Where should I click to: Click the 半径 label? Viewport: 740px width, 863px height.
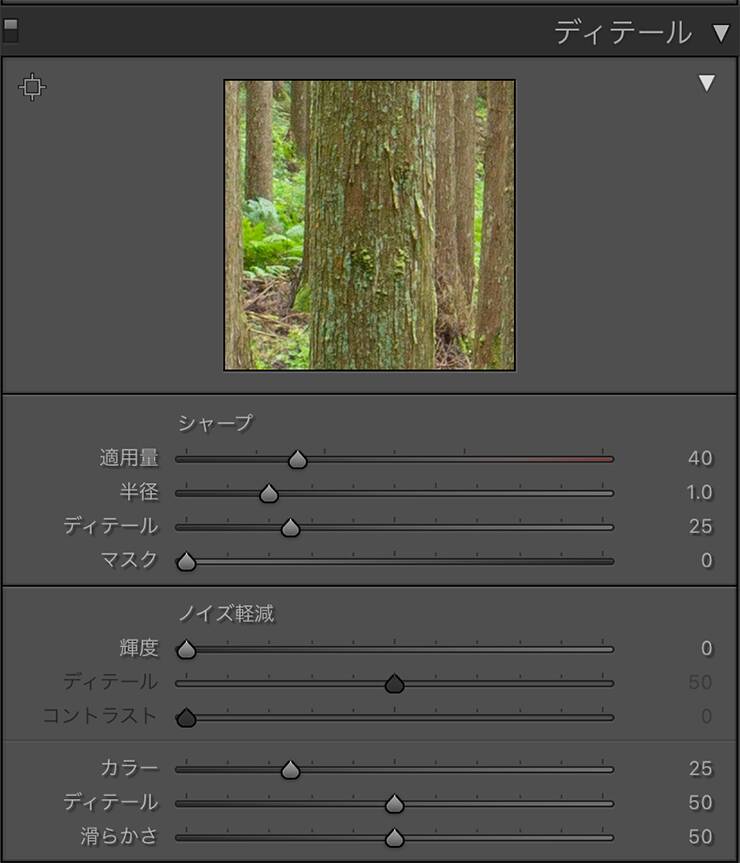[x=139, y=492]
